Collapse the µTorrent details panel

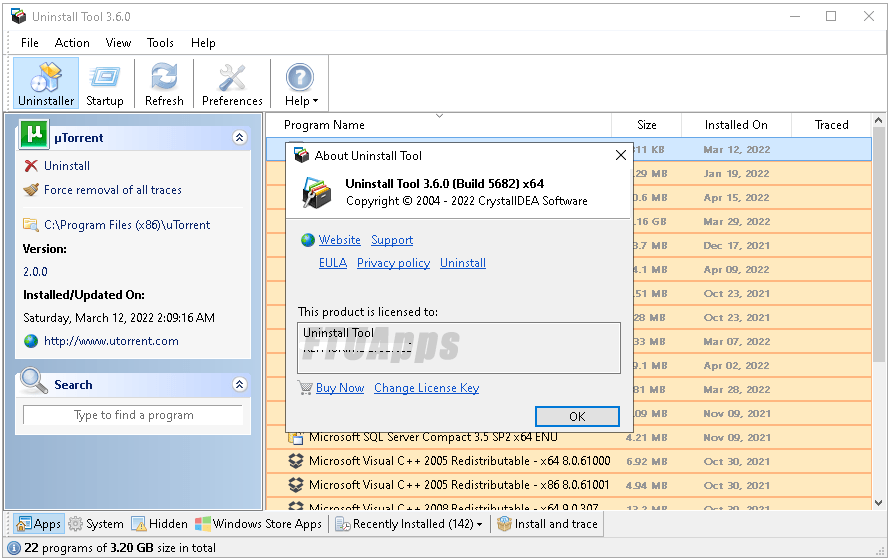[240, 137]
